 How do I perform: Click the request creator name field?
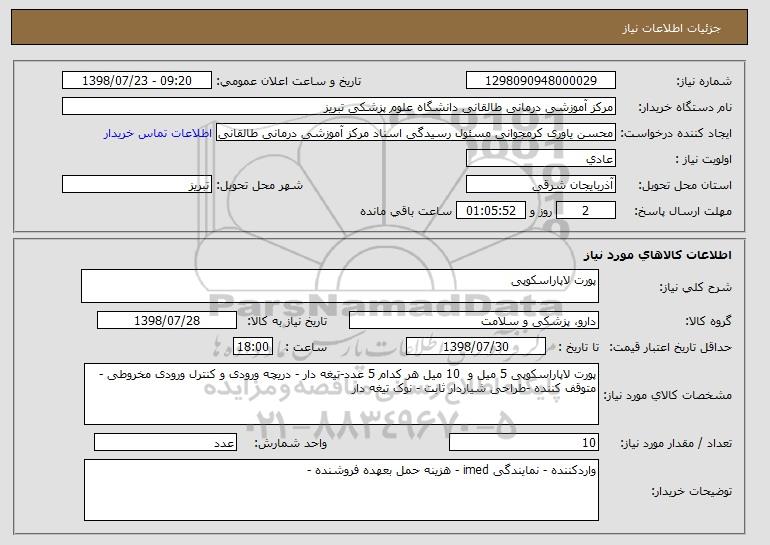tap(416, 133)
